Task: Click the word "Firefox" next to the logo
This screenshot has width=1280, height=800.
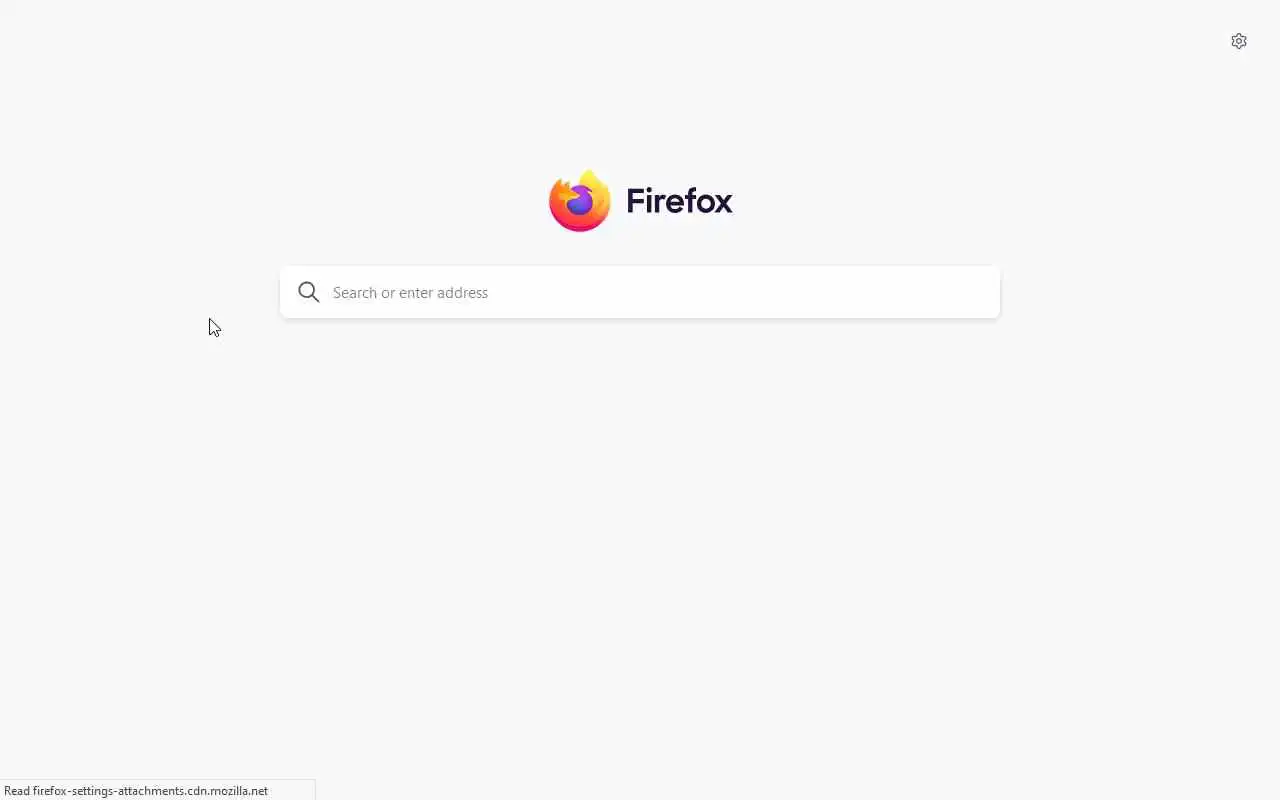Action: coord(679,201)
